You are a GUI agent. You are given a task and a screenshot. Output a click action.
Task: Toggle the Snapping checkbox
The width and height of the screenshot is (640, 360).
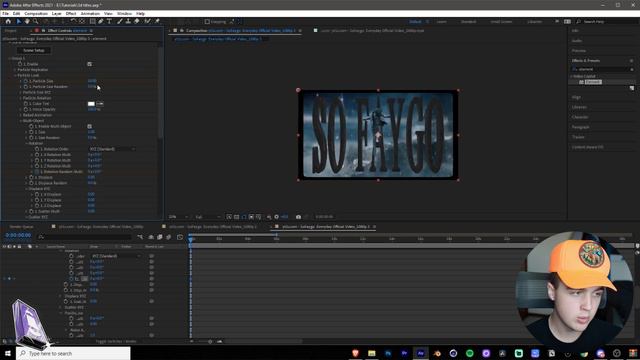coord(207,22)
